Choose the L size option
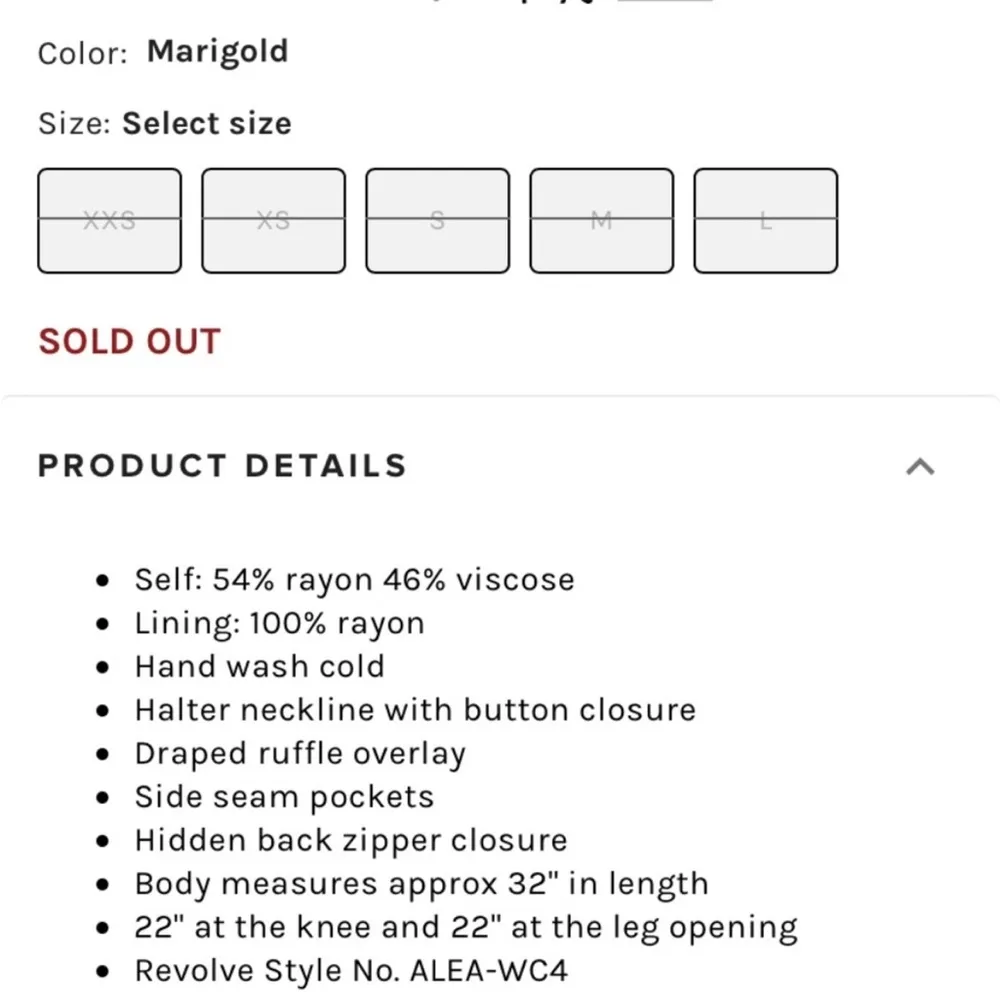Viewport: 1000px width, 1000px height. [x=765, y=221]
